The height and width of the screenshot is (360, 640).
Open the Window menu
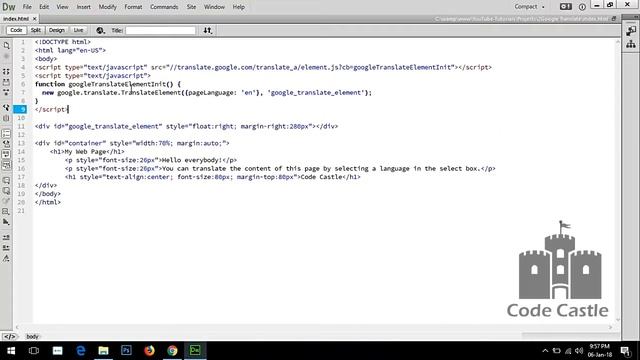coord(214,7)
